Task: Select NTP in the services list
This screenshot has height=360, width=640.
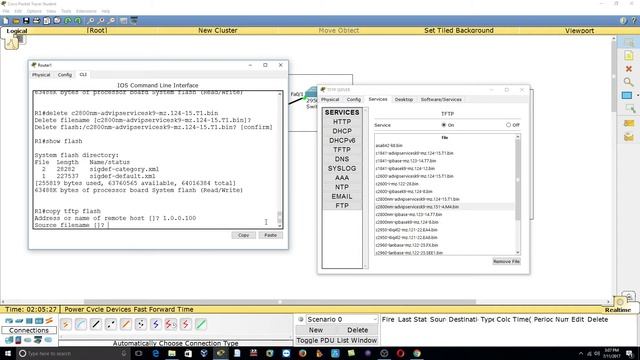Action: point(342,187)
